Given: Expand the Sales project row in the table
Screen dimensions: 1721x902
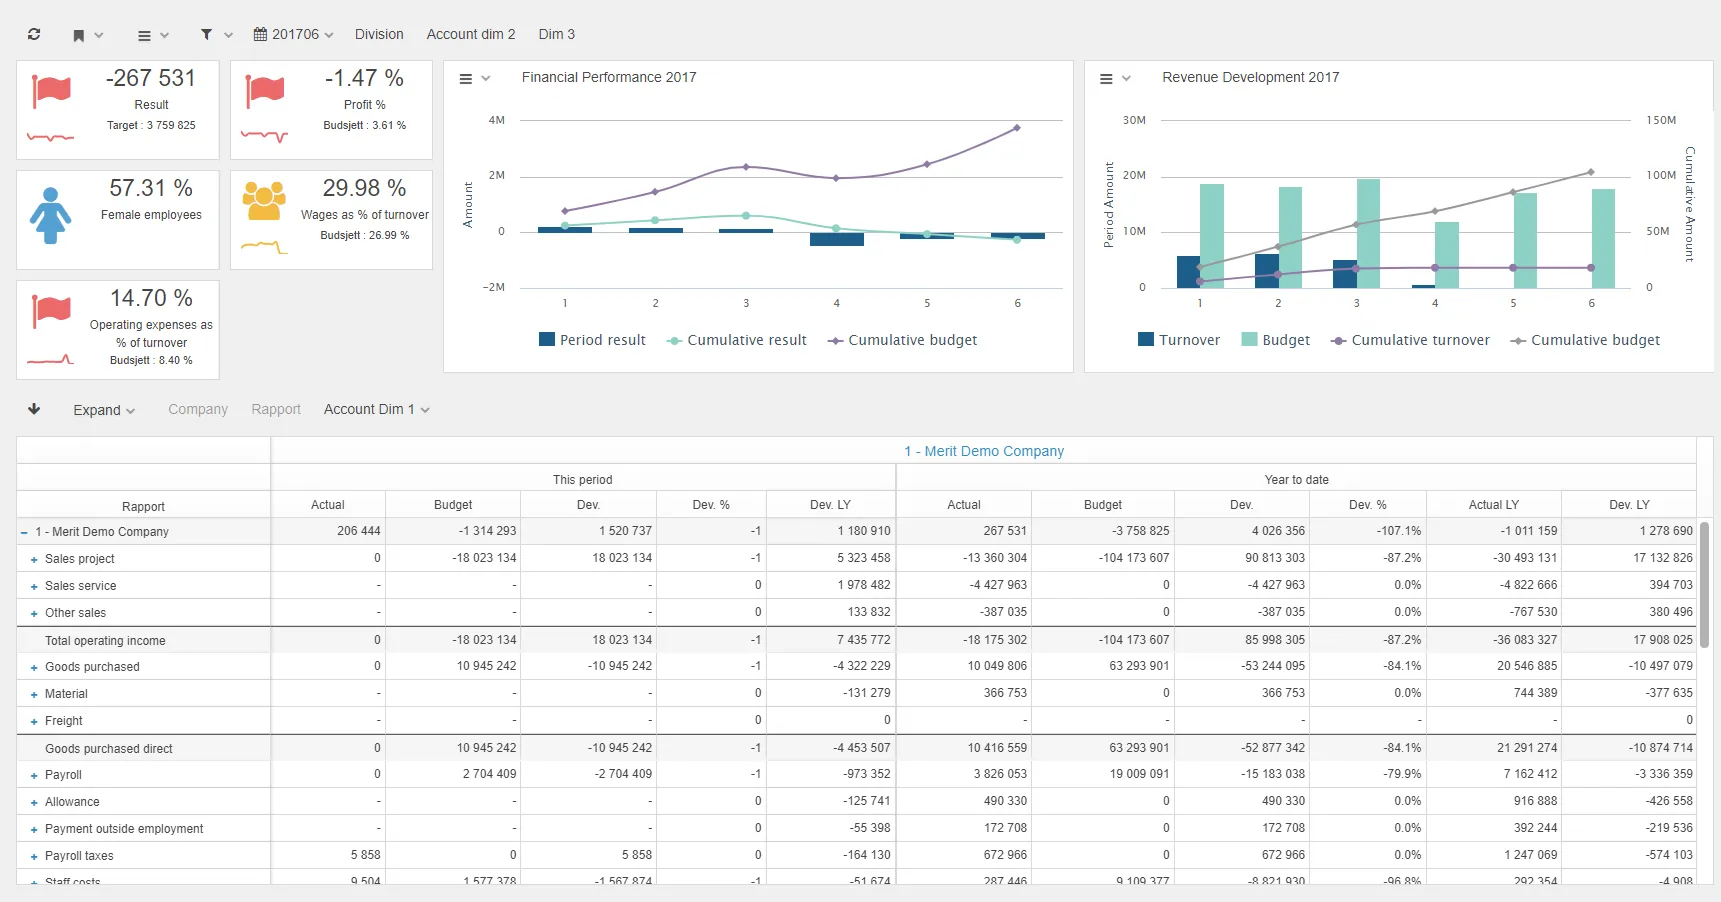Looking at the screenshot, I should click(x=34, y=559).
